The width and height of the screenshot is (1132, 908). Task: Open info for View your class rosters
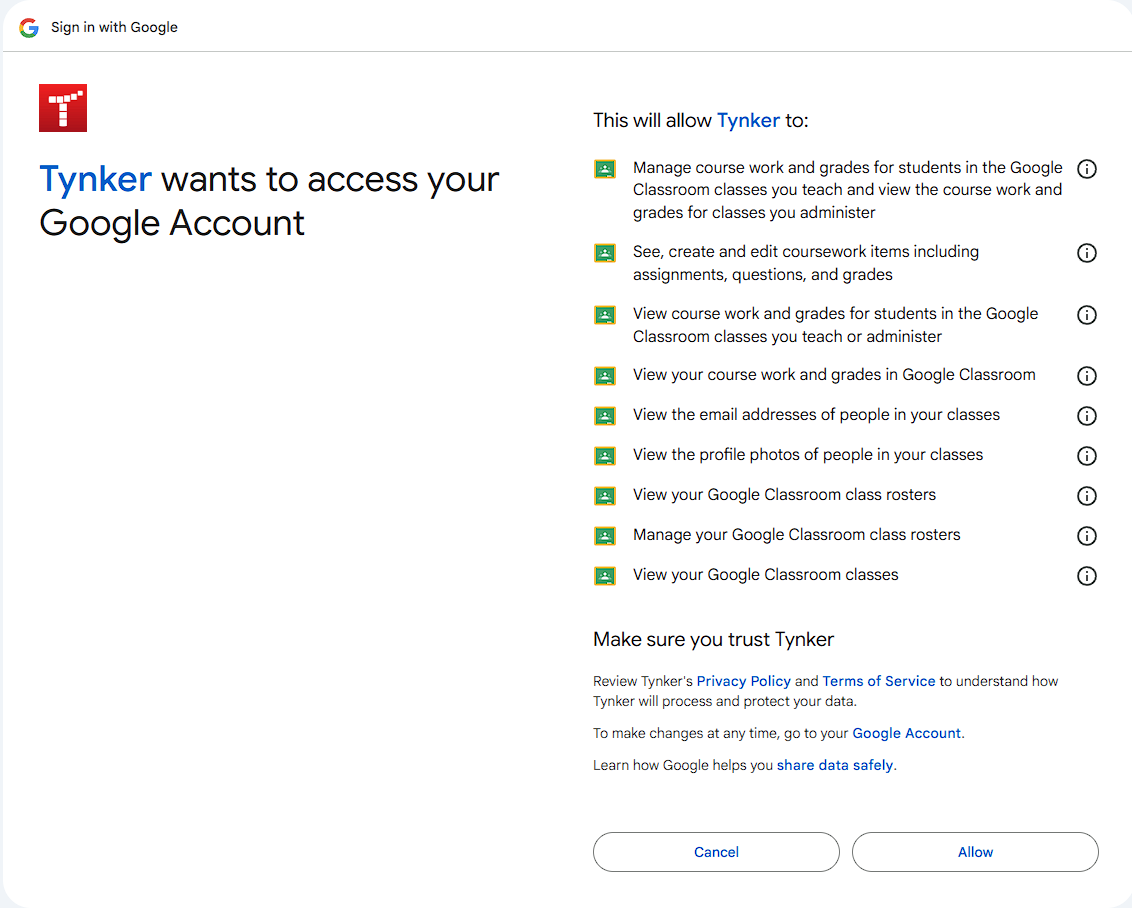coord(1087,496)
